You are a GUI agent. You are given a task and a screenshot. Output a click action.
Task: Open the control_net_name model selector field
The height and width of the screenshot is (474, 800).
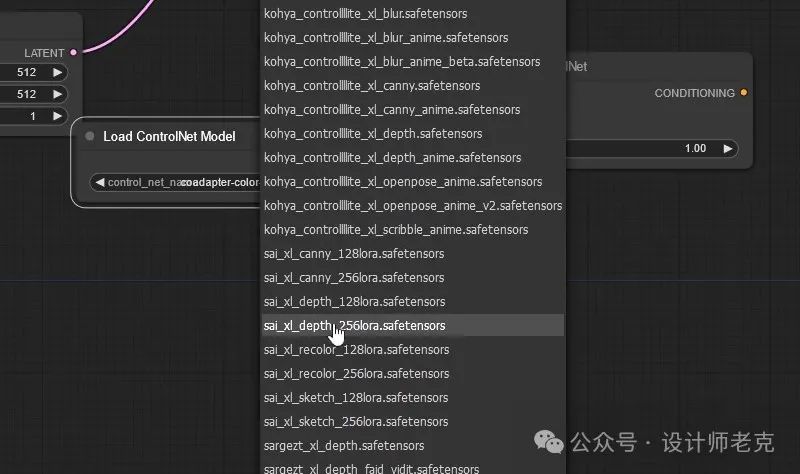(175, 182)
